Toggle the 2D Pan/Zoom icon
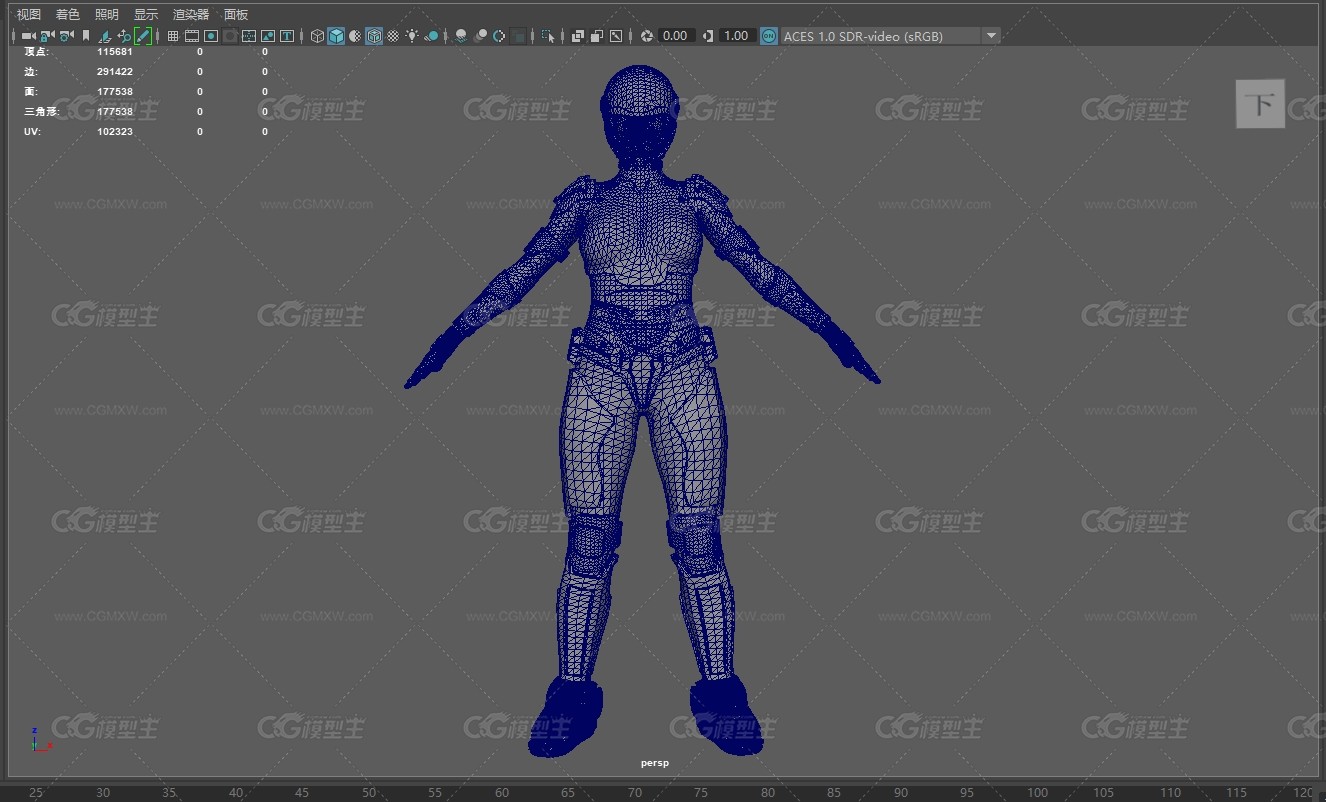 click(123, 36)
